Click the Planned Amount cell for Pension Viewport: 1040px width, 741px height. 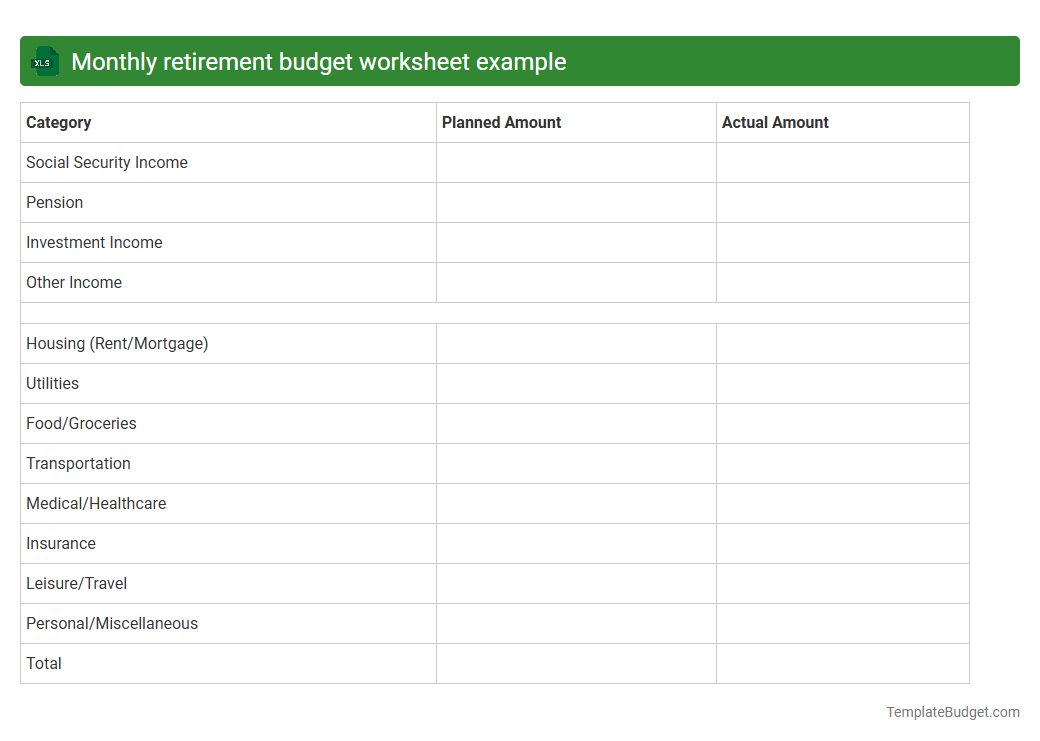(x=576, y=202)
